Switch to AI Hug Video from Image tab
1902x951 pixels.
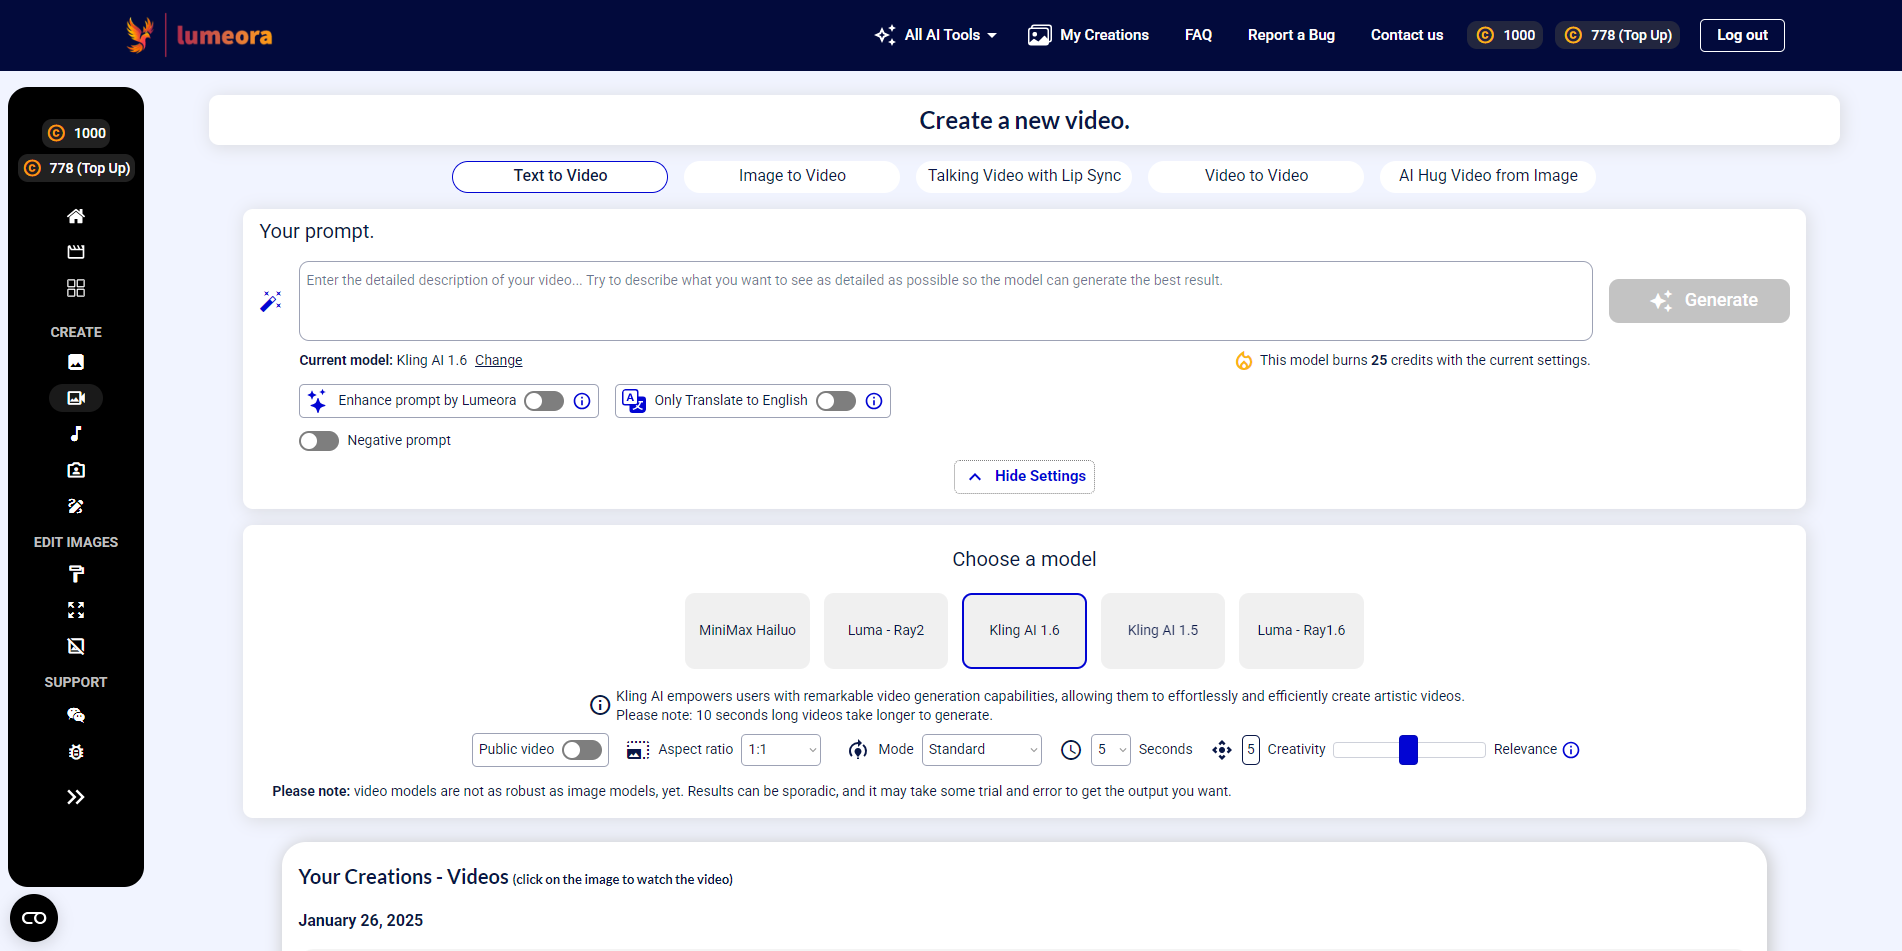pyautogui.click(x=1488, y=176)
